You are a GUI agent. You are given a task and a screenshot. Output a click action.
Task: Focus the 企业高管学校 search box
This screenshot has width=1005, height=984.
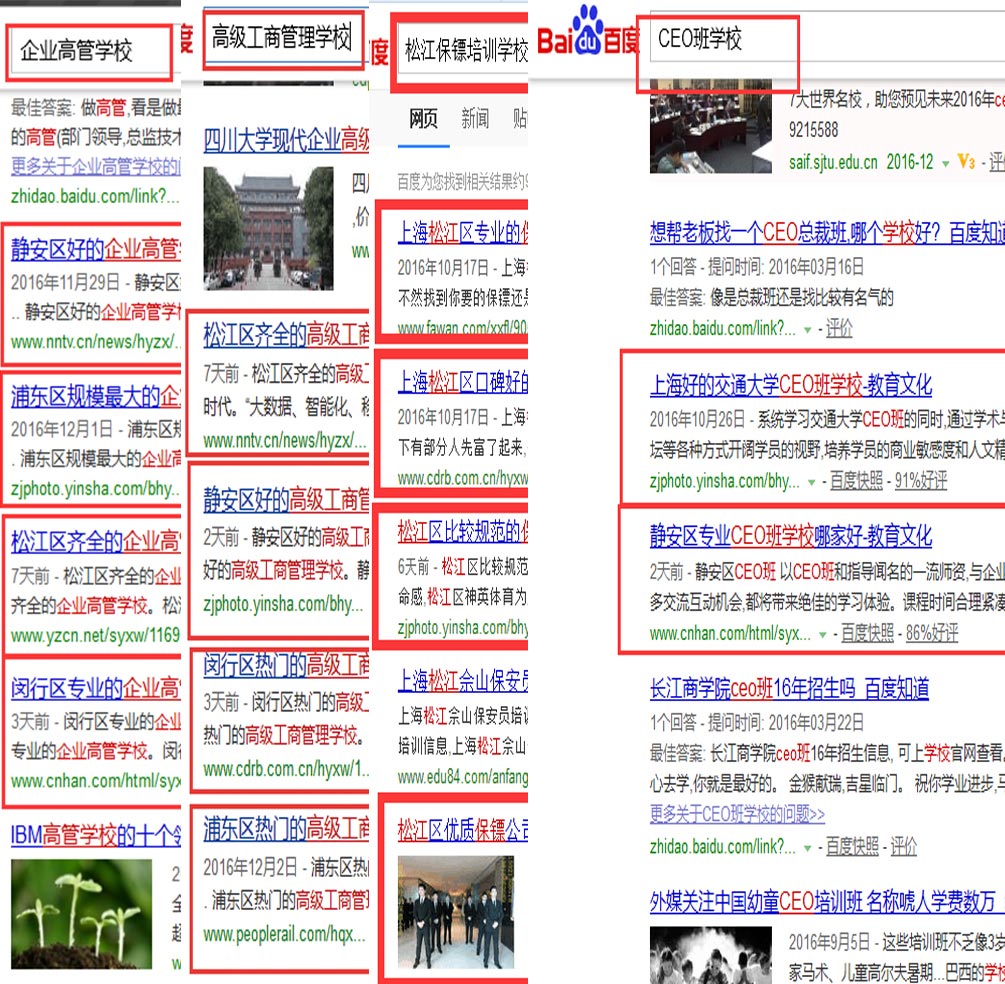pos(90,51)
